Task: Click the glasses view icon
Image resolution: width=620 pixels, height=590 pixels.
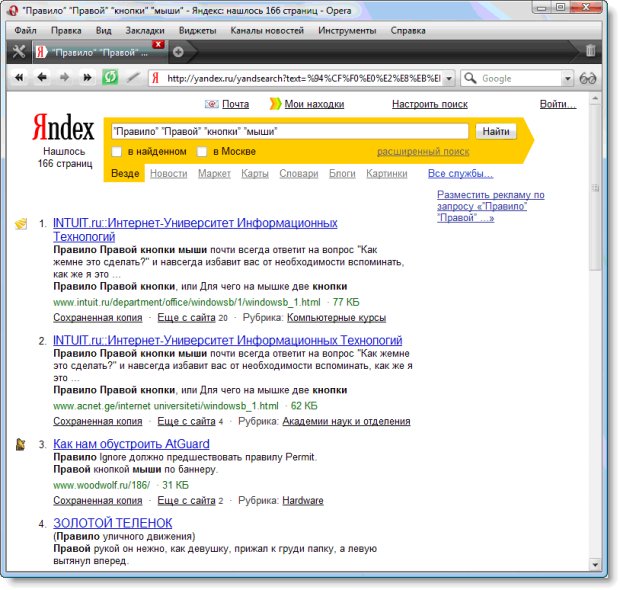Action: pyautogui.click(x=588, y=79)
